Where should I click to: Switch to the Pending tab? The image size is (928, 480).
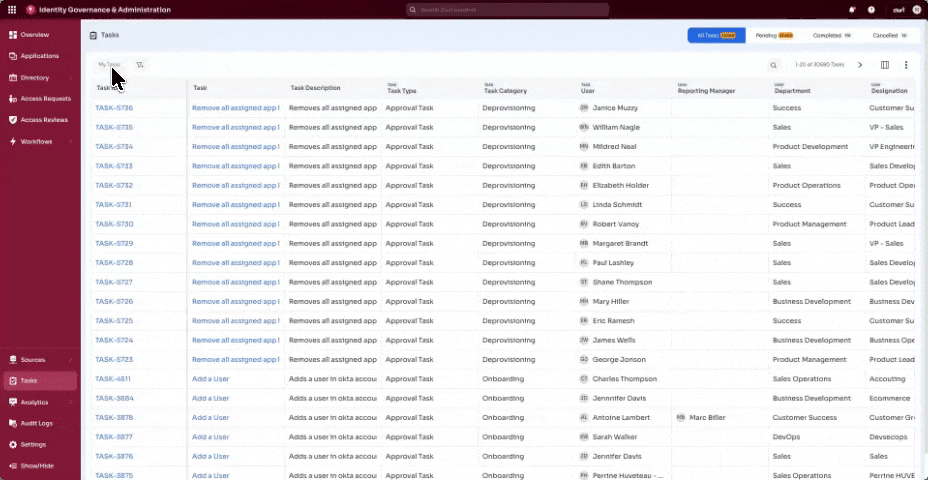pos(774,36)
